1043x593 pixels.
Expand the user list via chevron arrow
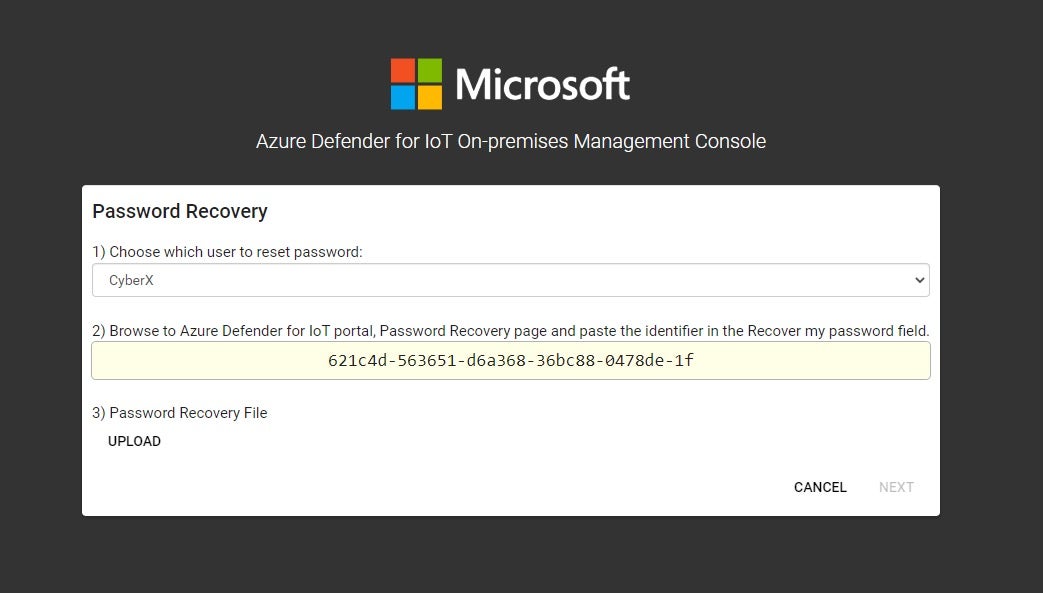point(919,281)
